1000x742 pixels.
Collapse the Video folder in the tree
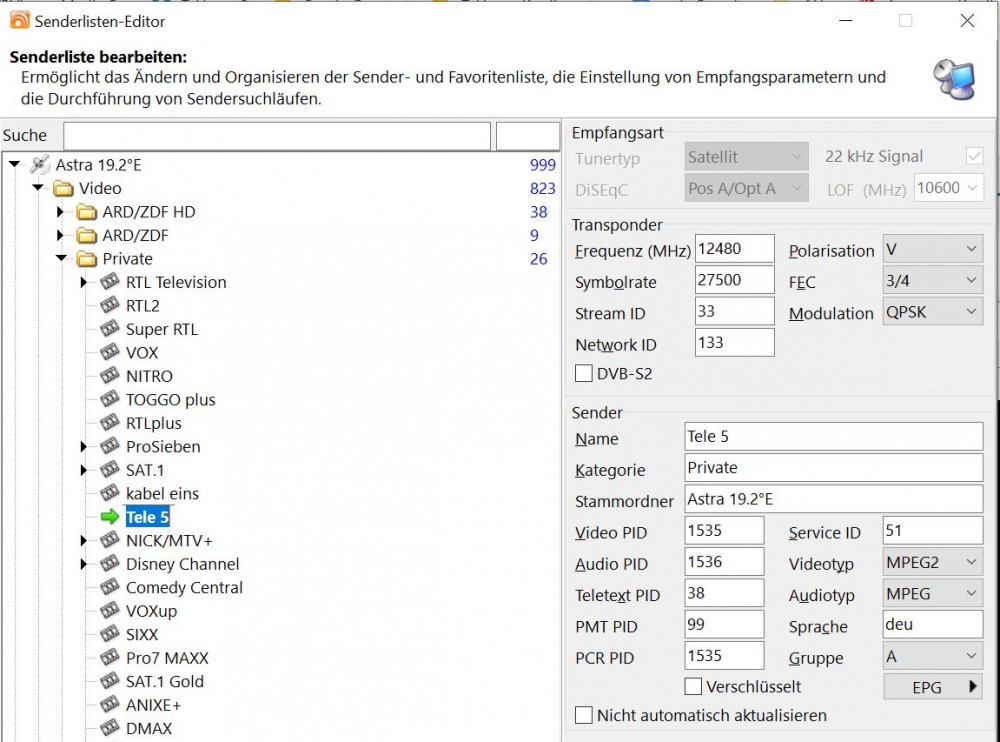coord(38,187)
